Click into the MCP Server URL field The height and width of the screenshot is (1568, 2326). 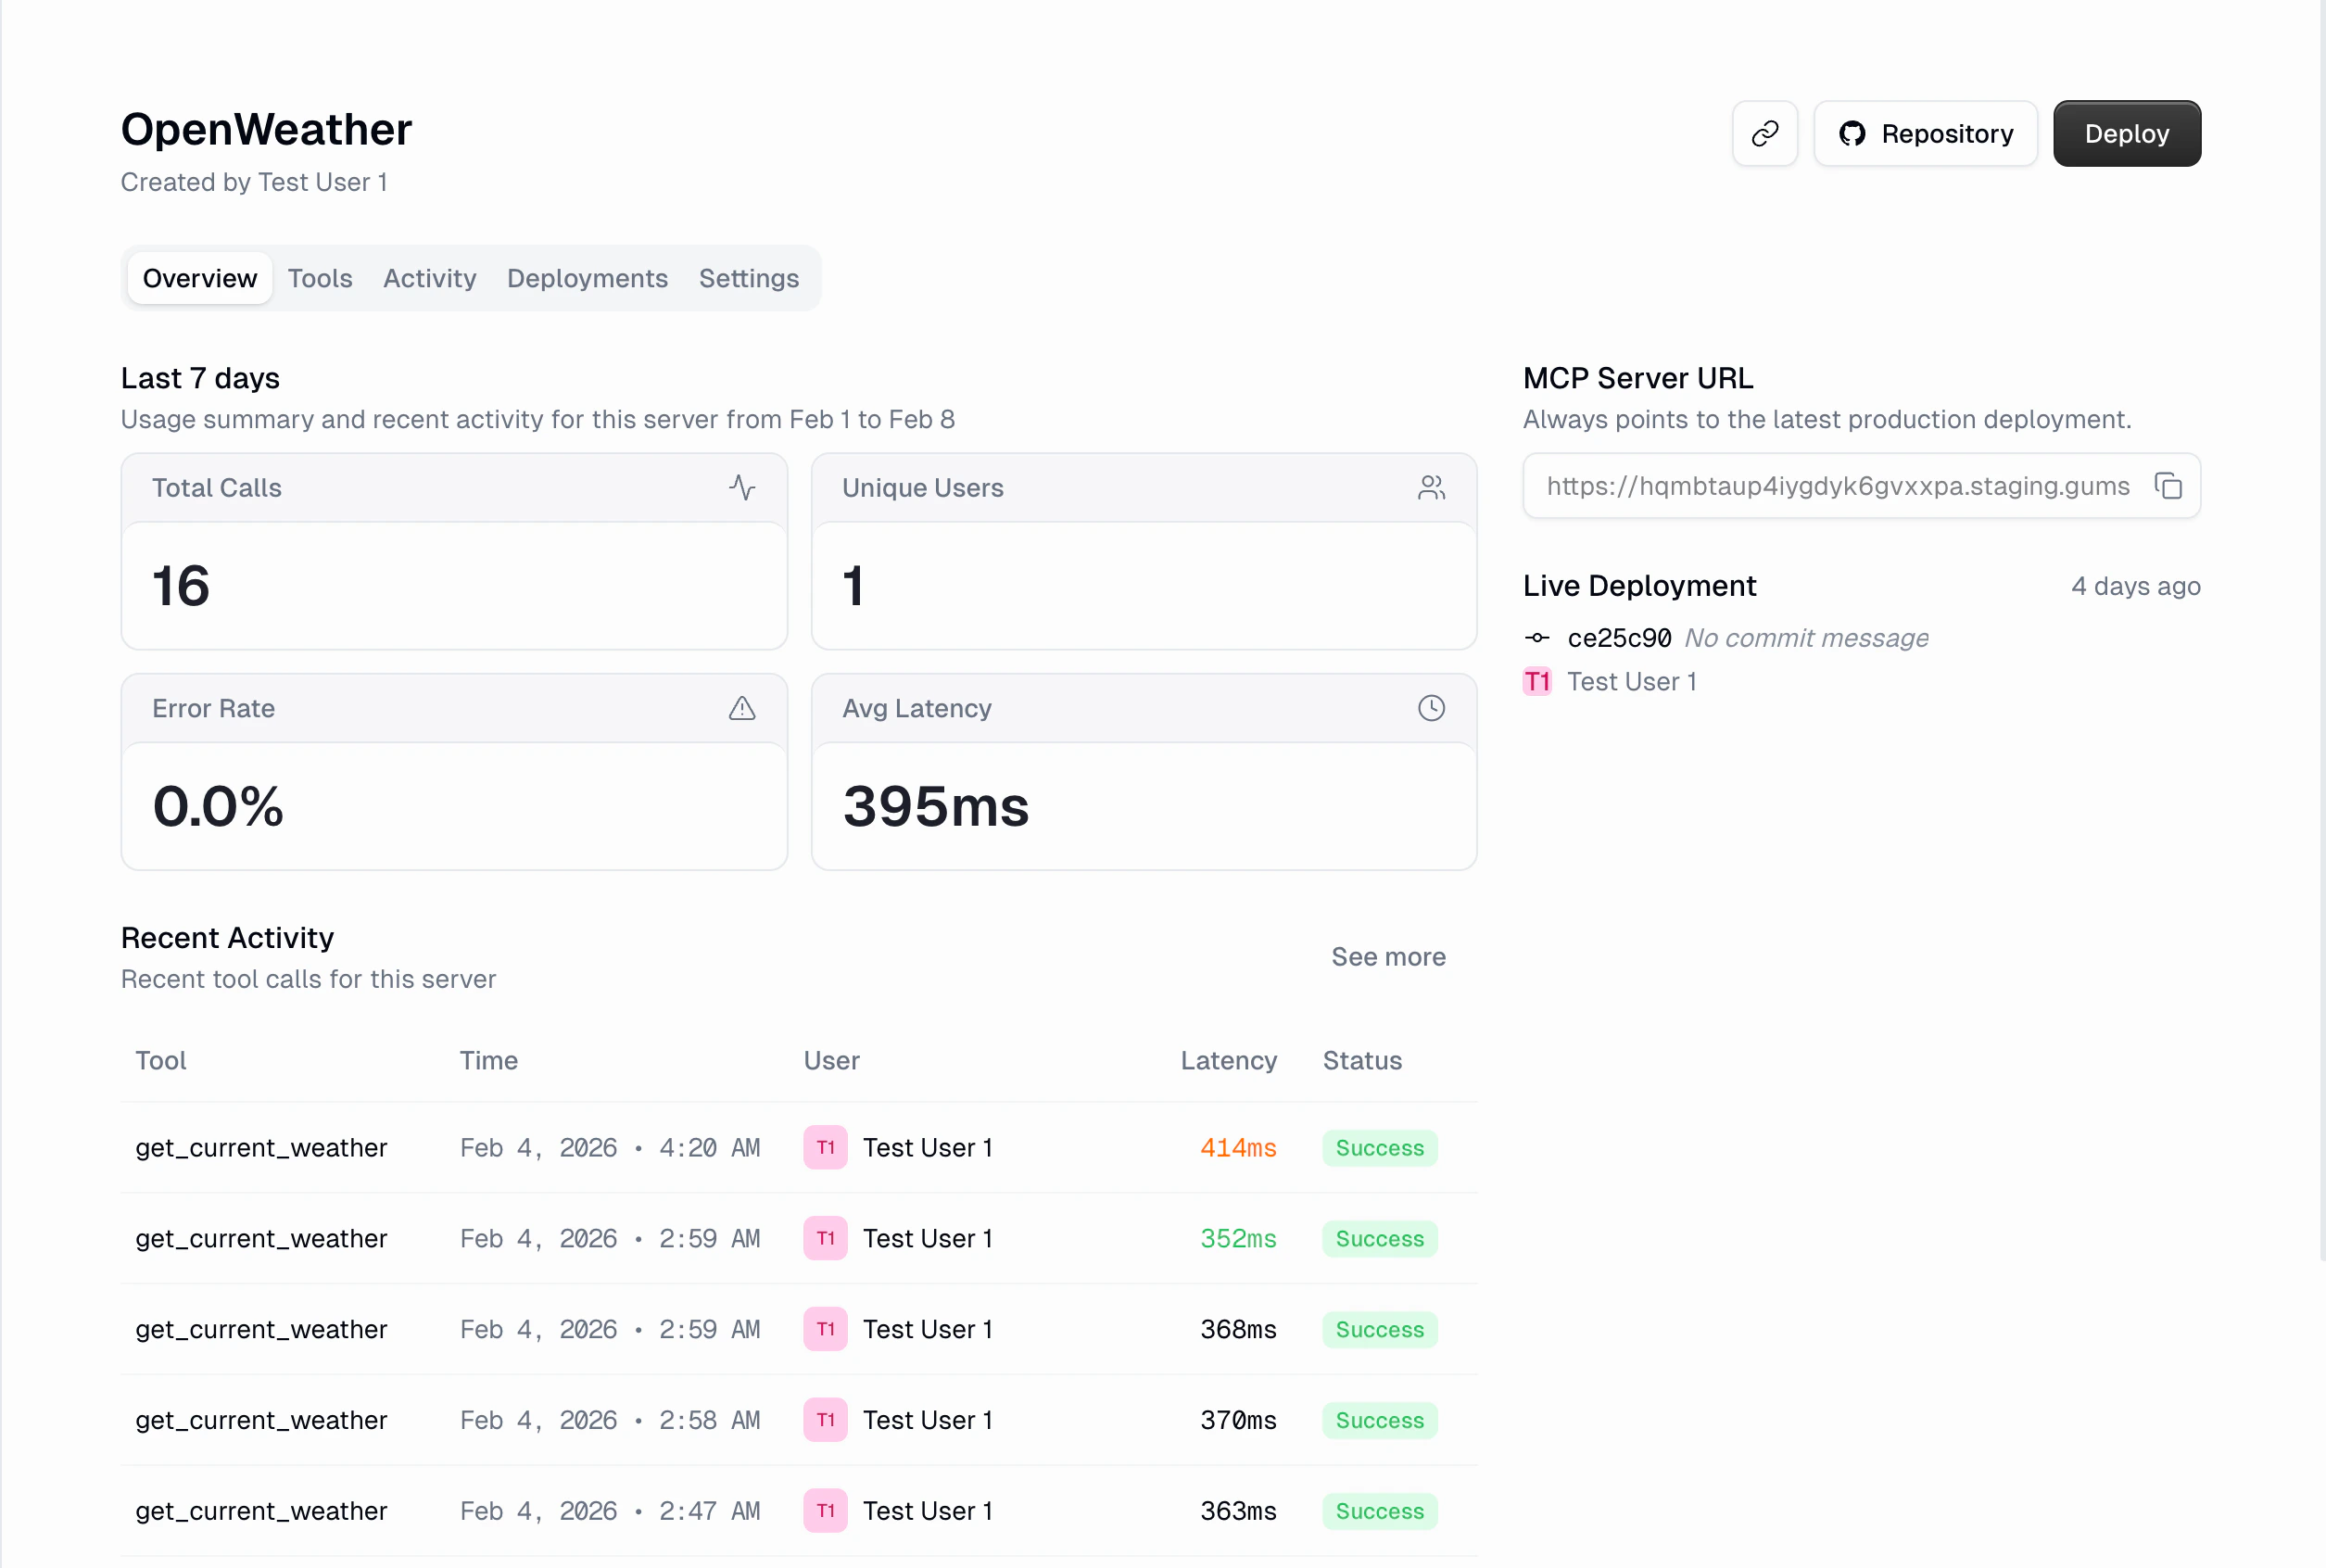(x=1836, y=487)
